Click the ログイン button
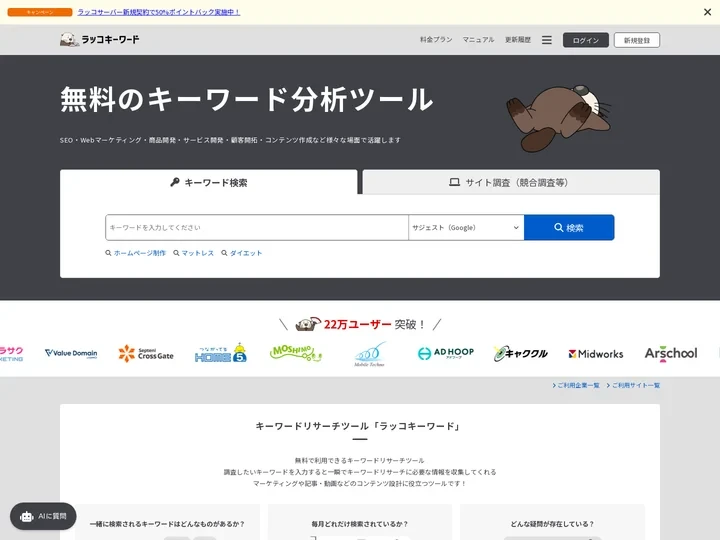The height and width of the screenshot is (540, 720). [x=585, y=40]
